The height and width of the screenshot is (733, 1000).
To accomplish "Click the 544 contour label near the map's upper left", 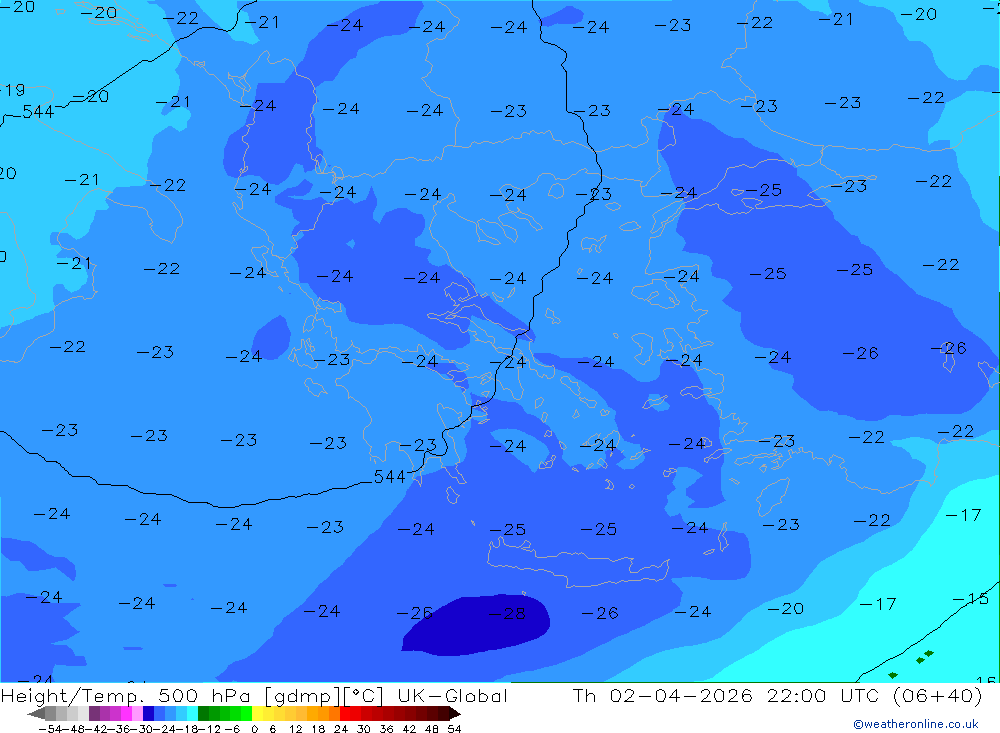I will tap(38, 112).
